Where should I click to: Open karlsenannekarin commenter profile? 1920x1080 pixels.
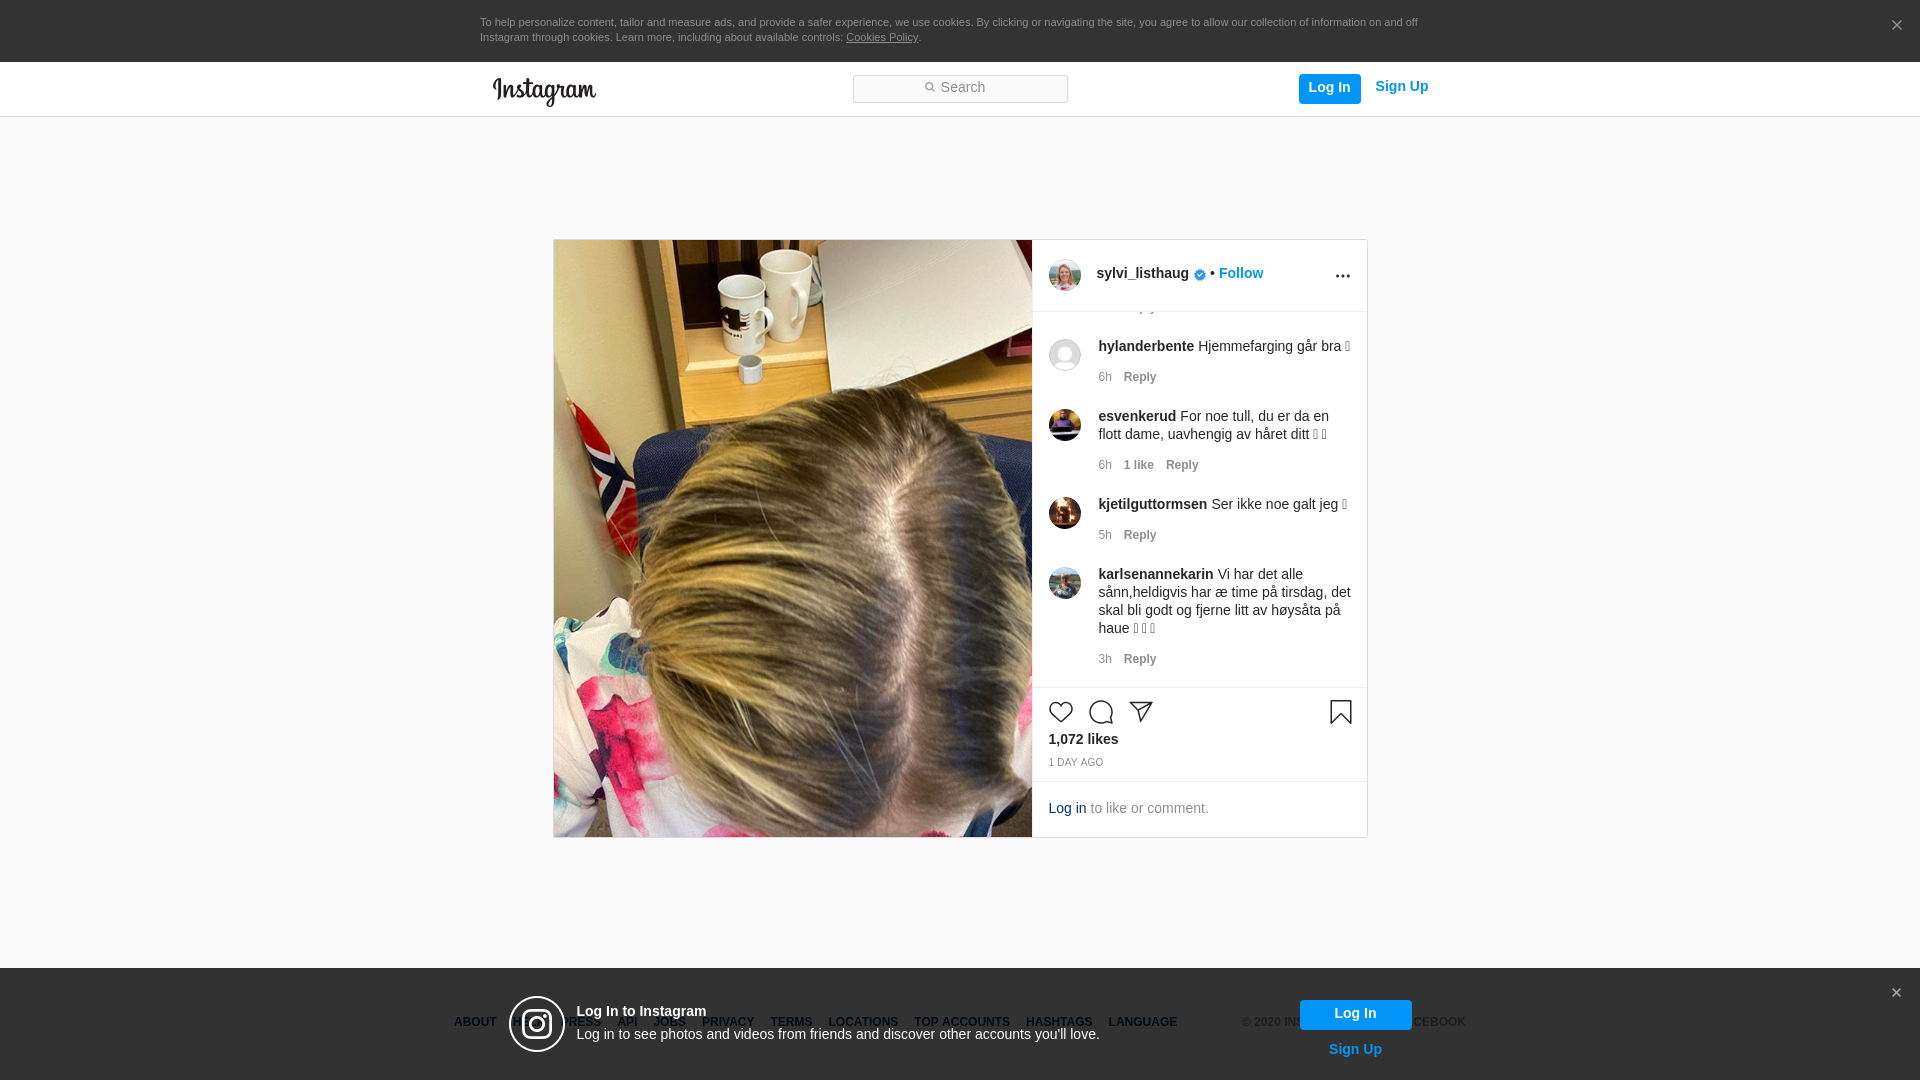pyautogui.click(x=1155, y=575)
